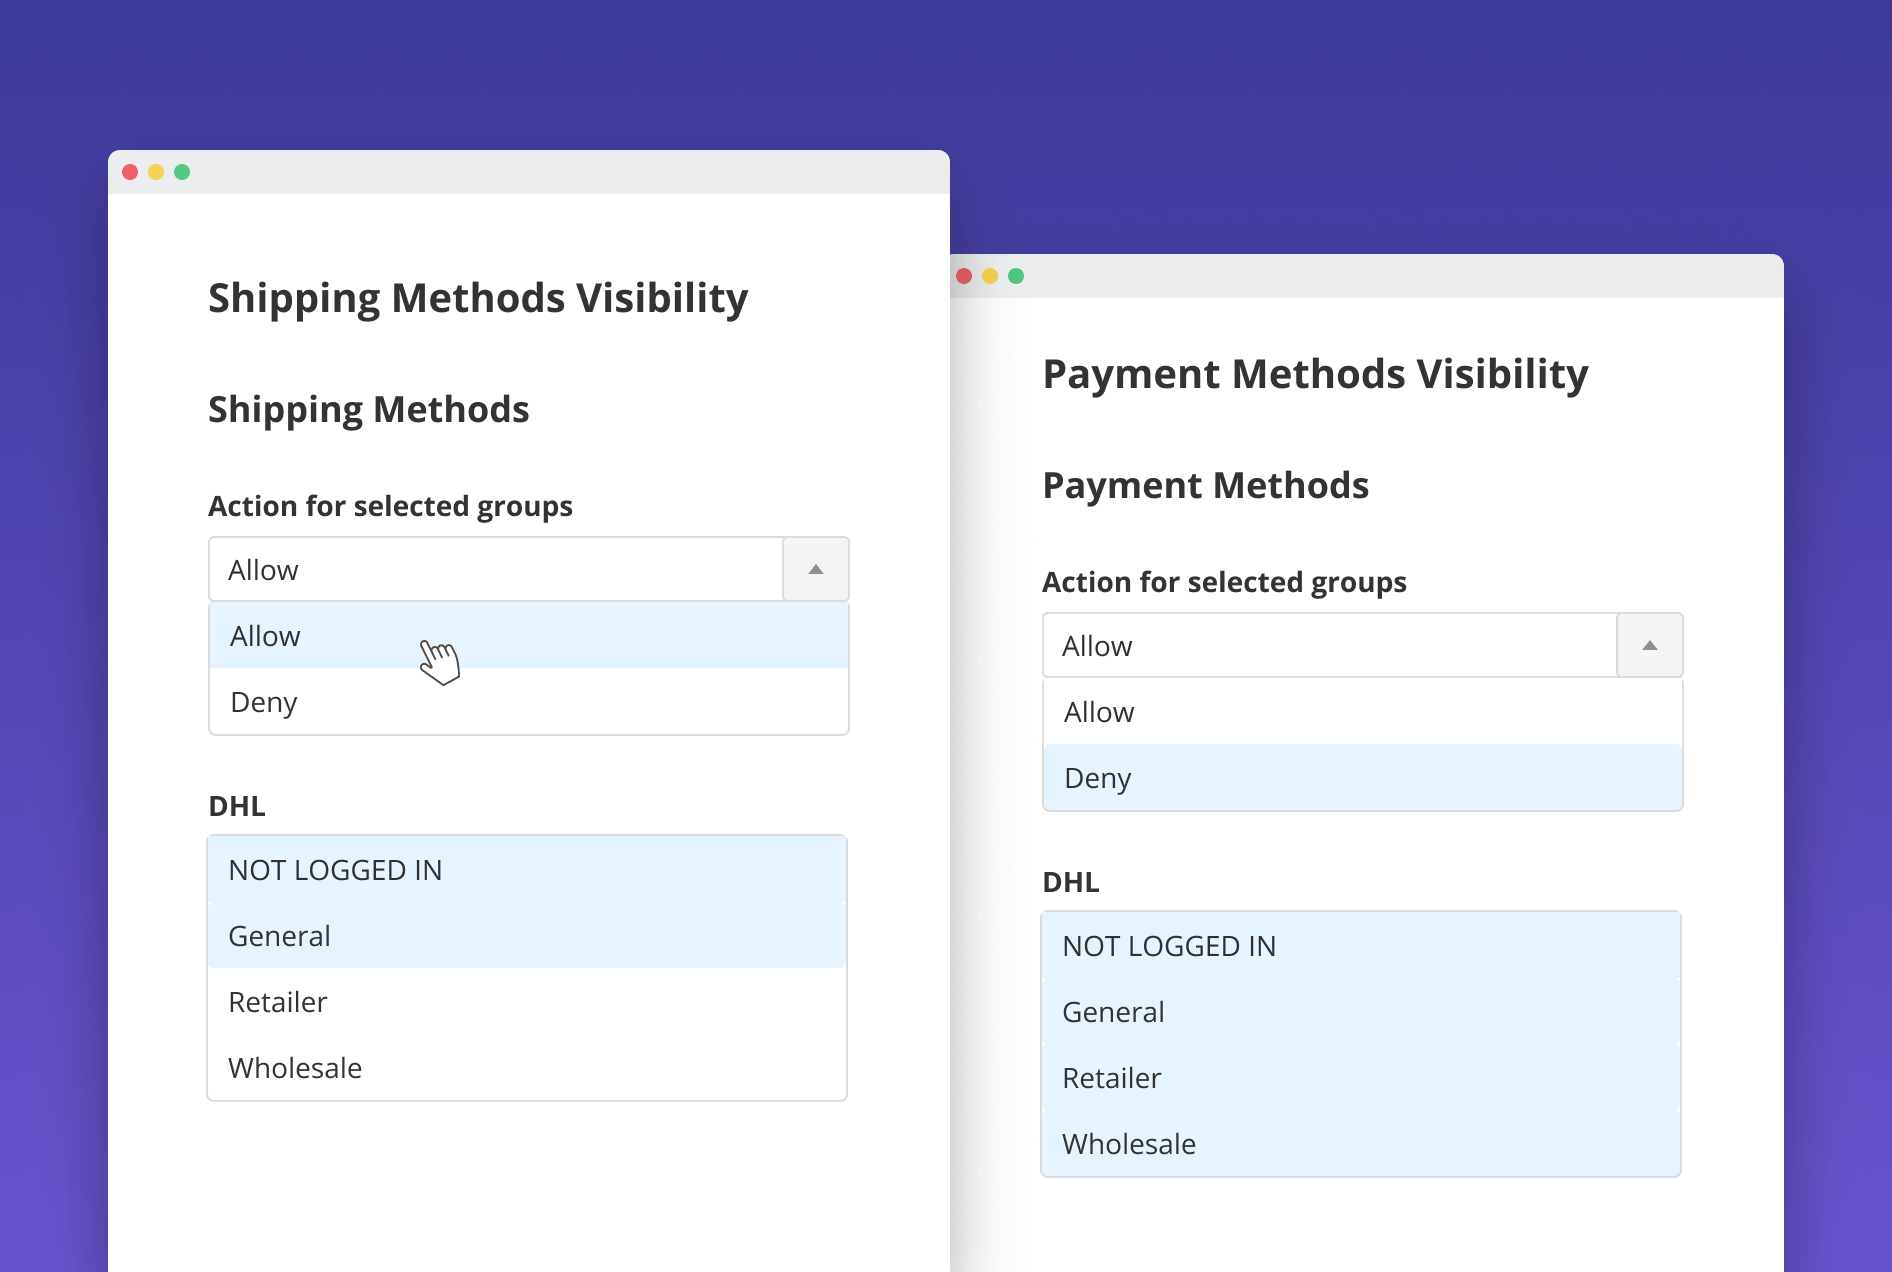Collapse the Payment action dropdown arrow
Screen dimensions: 1892x1272
pos(1650,645)
